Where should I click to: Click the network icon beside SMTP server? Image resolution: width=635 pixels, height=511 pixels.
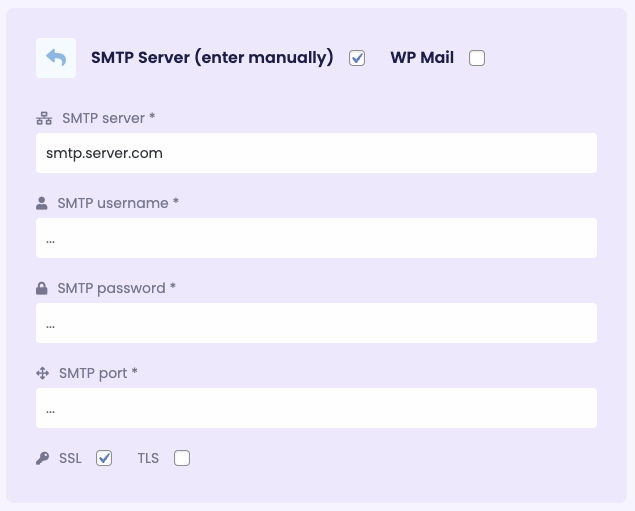44,118
